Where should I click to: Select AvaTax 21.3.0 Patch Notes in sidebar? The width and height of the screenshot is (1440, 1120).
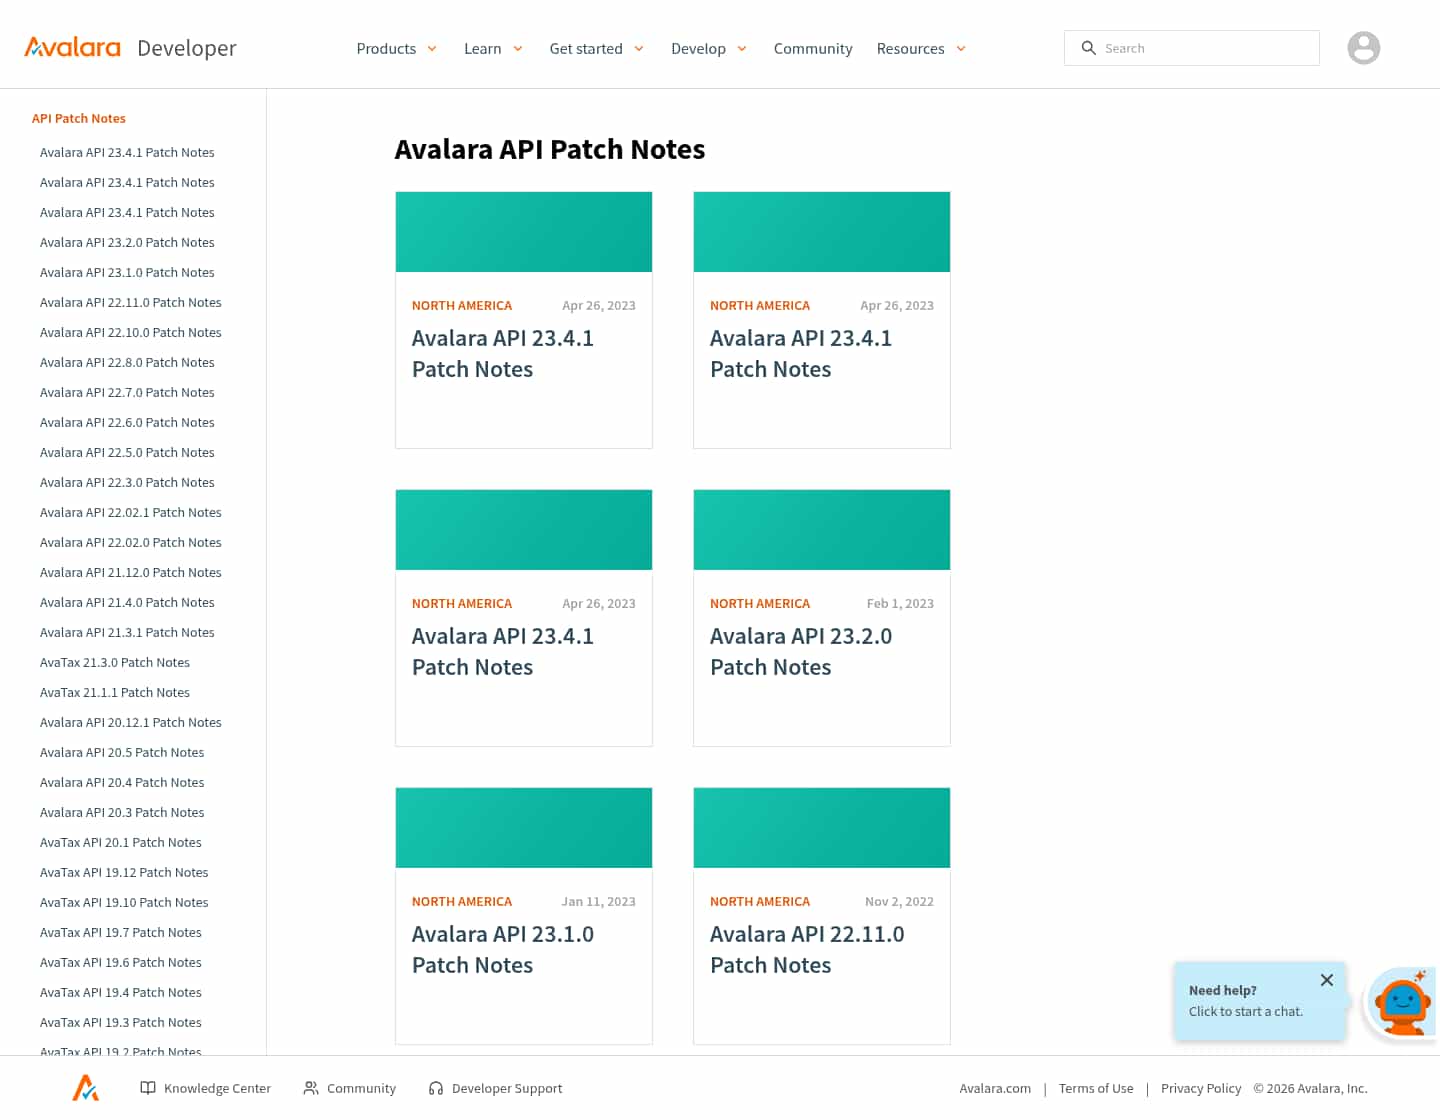click(114, 662)
